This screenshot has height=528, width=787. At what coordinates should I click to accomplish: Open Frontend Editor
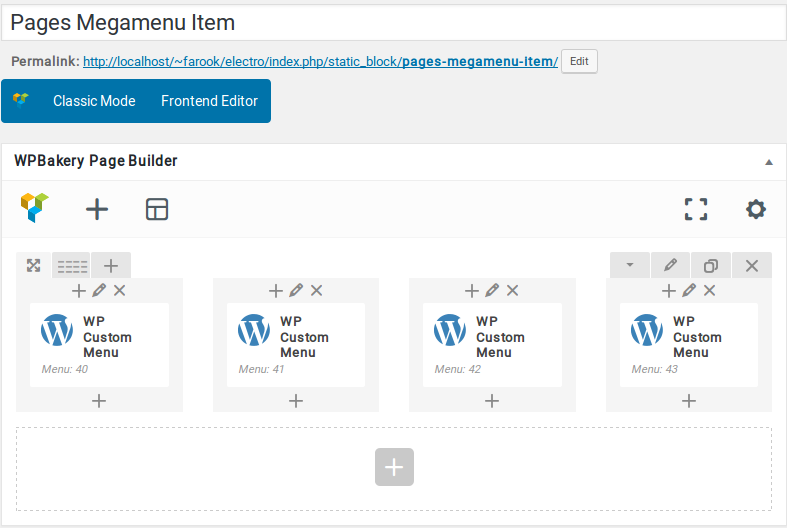point(209,101)
